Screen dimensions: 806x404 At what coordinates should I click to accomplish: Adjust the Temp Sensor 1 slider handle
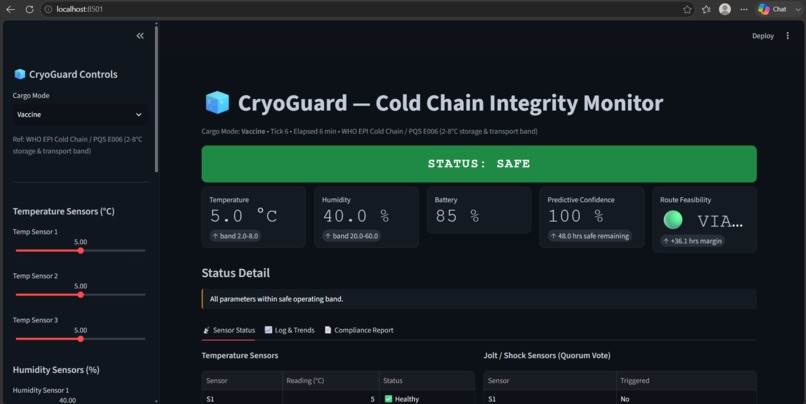81,251
